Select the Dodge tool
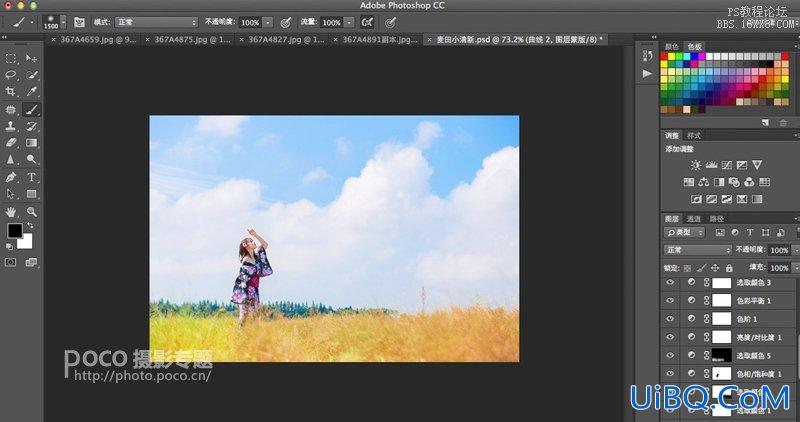The width and height of the screenshot is (800, 422). click(x=32, y=159)
